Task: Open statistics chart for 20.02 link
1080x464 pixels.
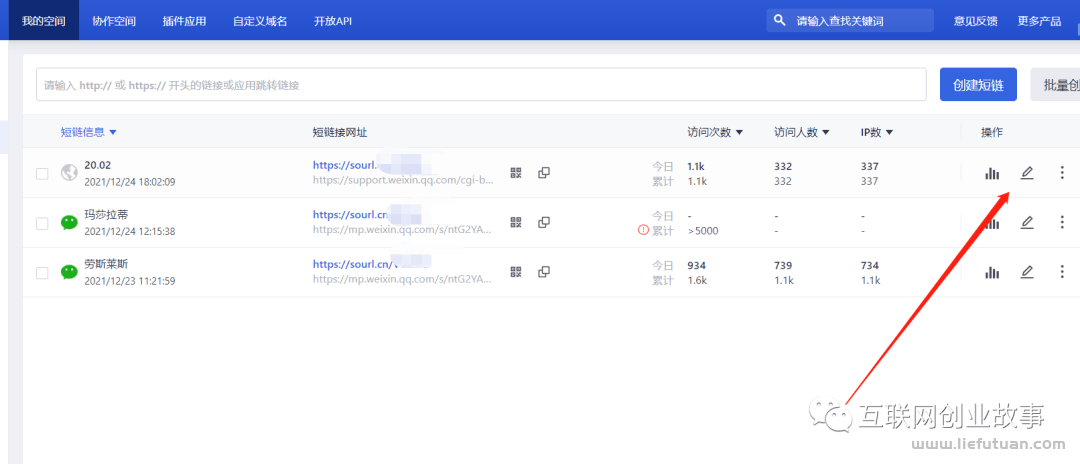Action: (x=992, y=173)
